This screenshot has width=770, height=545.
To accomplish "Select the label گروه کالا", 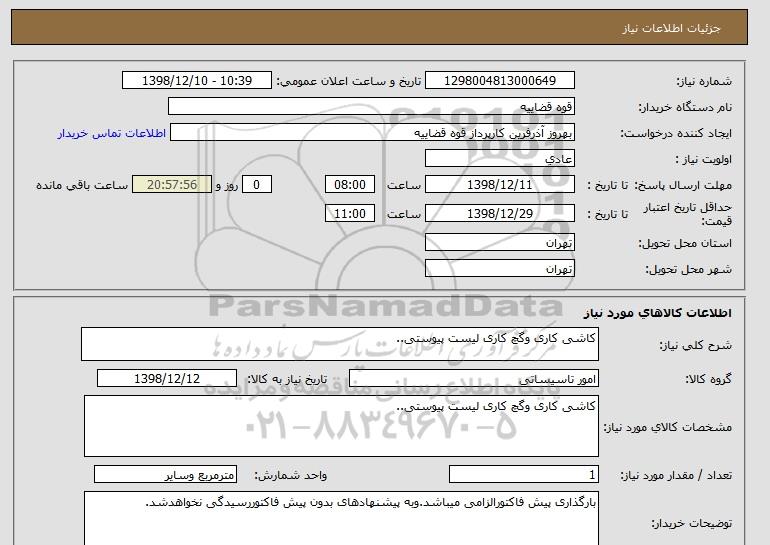I will 709,379.
